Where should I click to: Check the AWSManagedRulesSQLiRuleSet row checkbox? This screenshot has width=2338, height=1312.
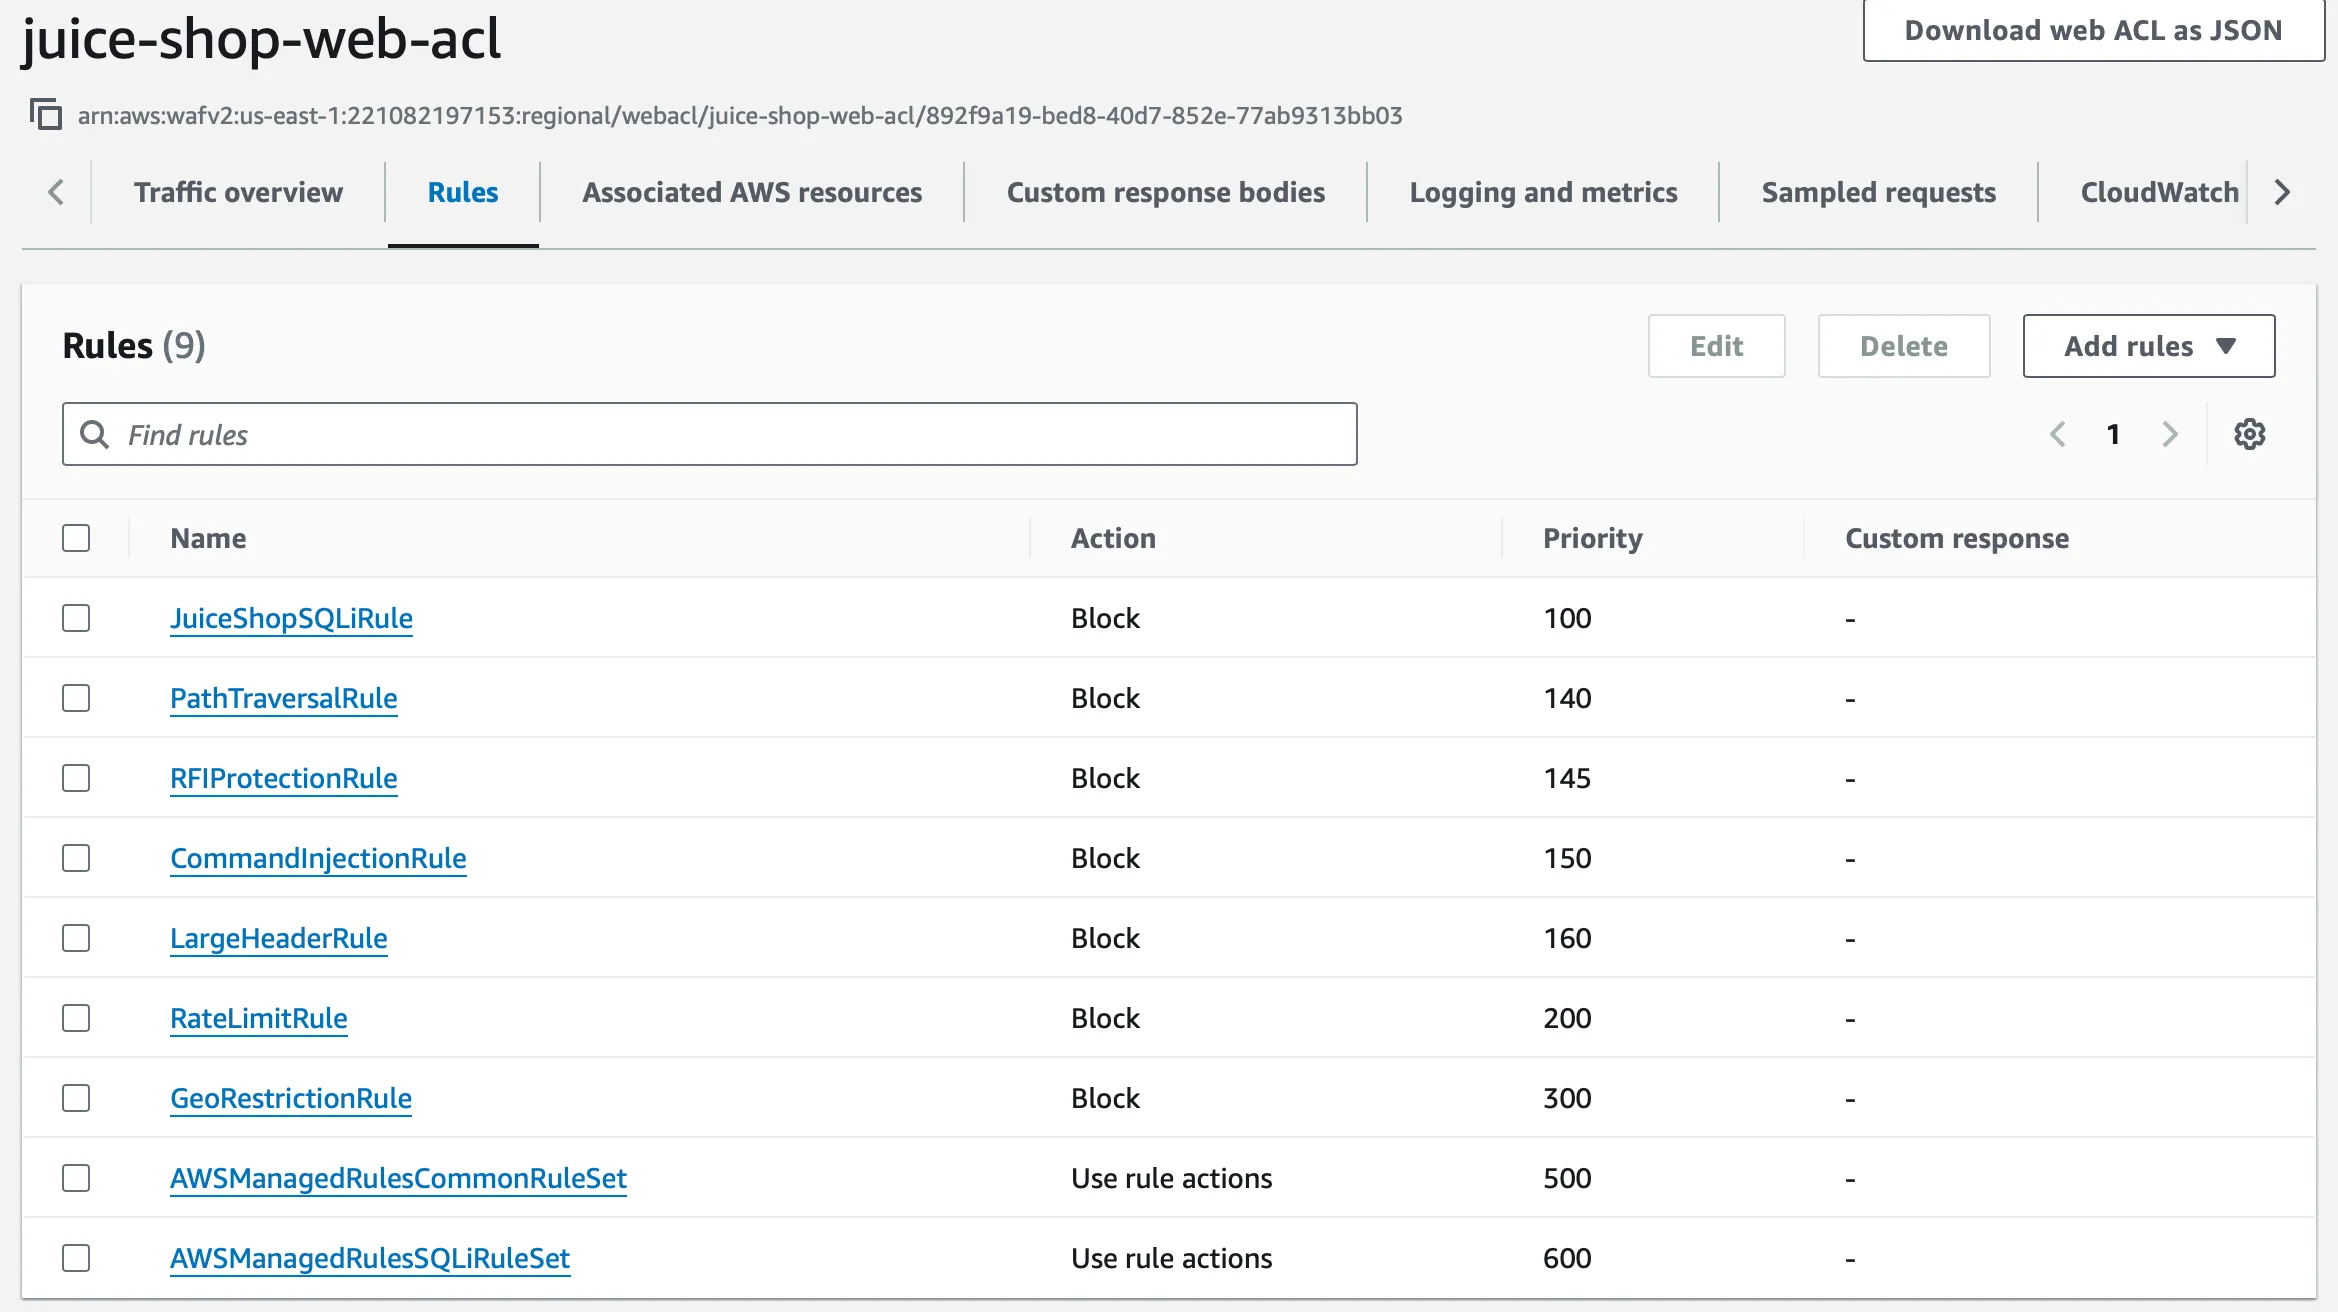(76, 1258)
